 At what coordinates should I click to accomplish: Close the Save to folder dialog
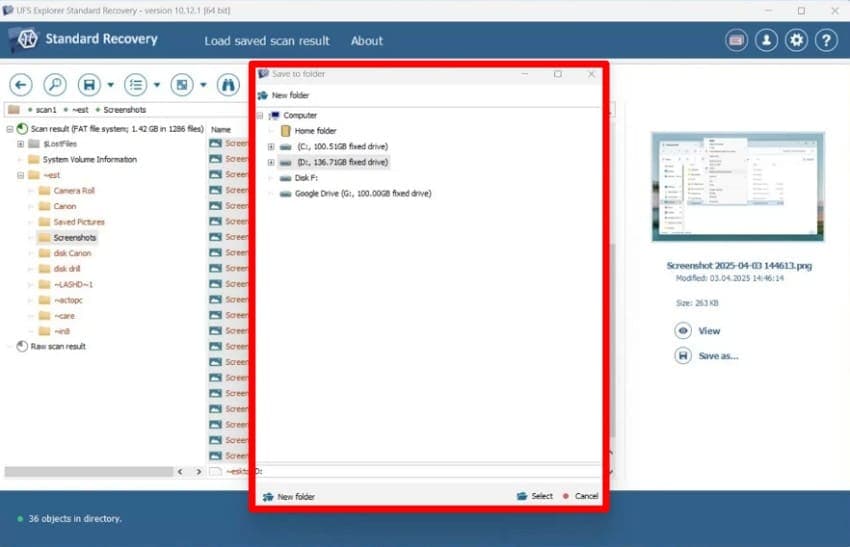tap(591, 74)
